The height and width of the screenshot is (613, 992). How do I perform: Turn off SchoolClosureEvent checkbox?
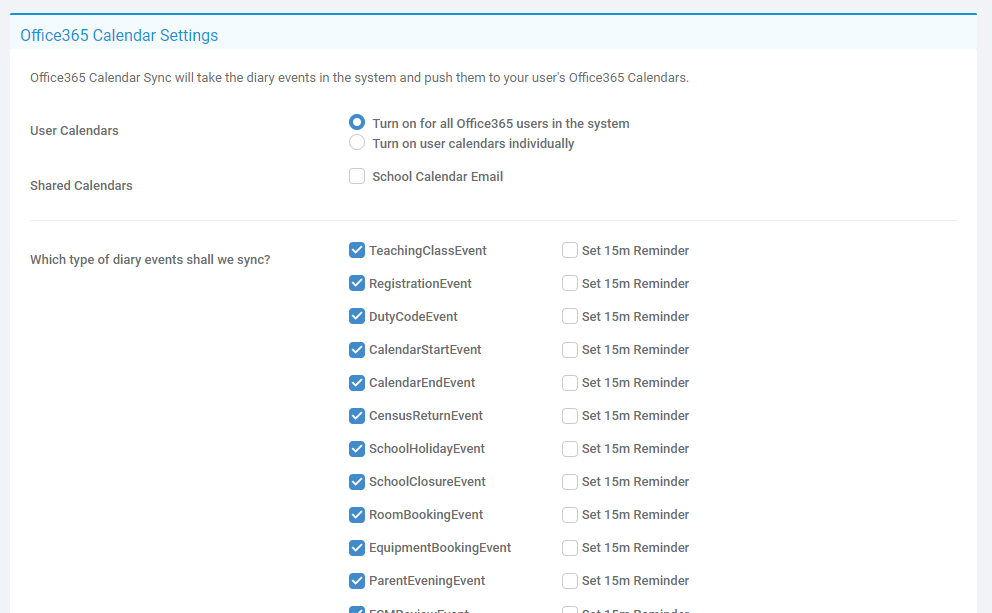[357, 482]
